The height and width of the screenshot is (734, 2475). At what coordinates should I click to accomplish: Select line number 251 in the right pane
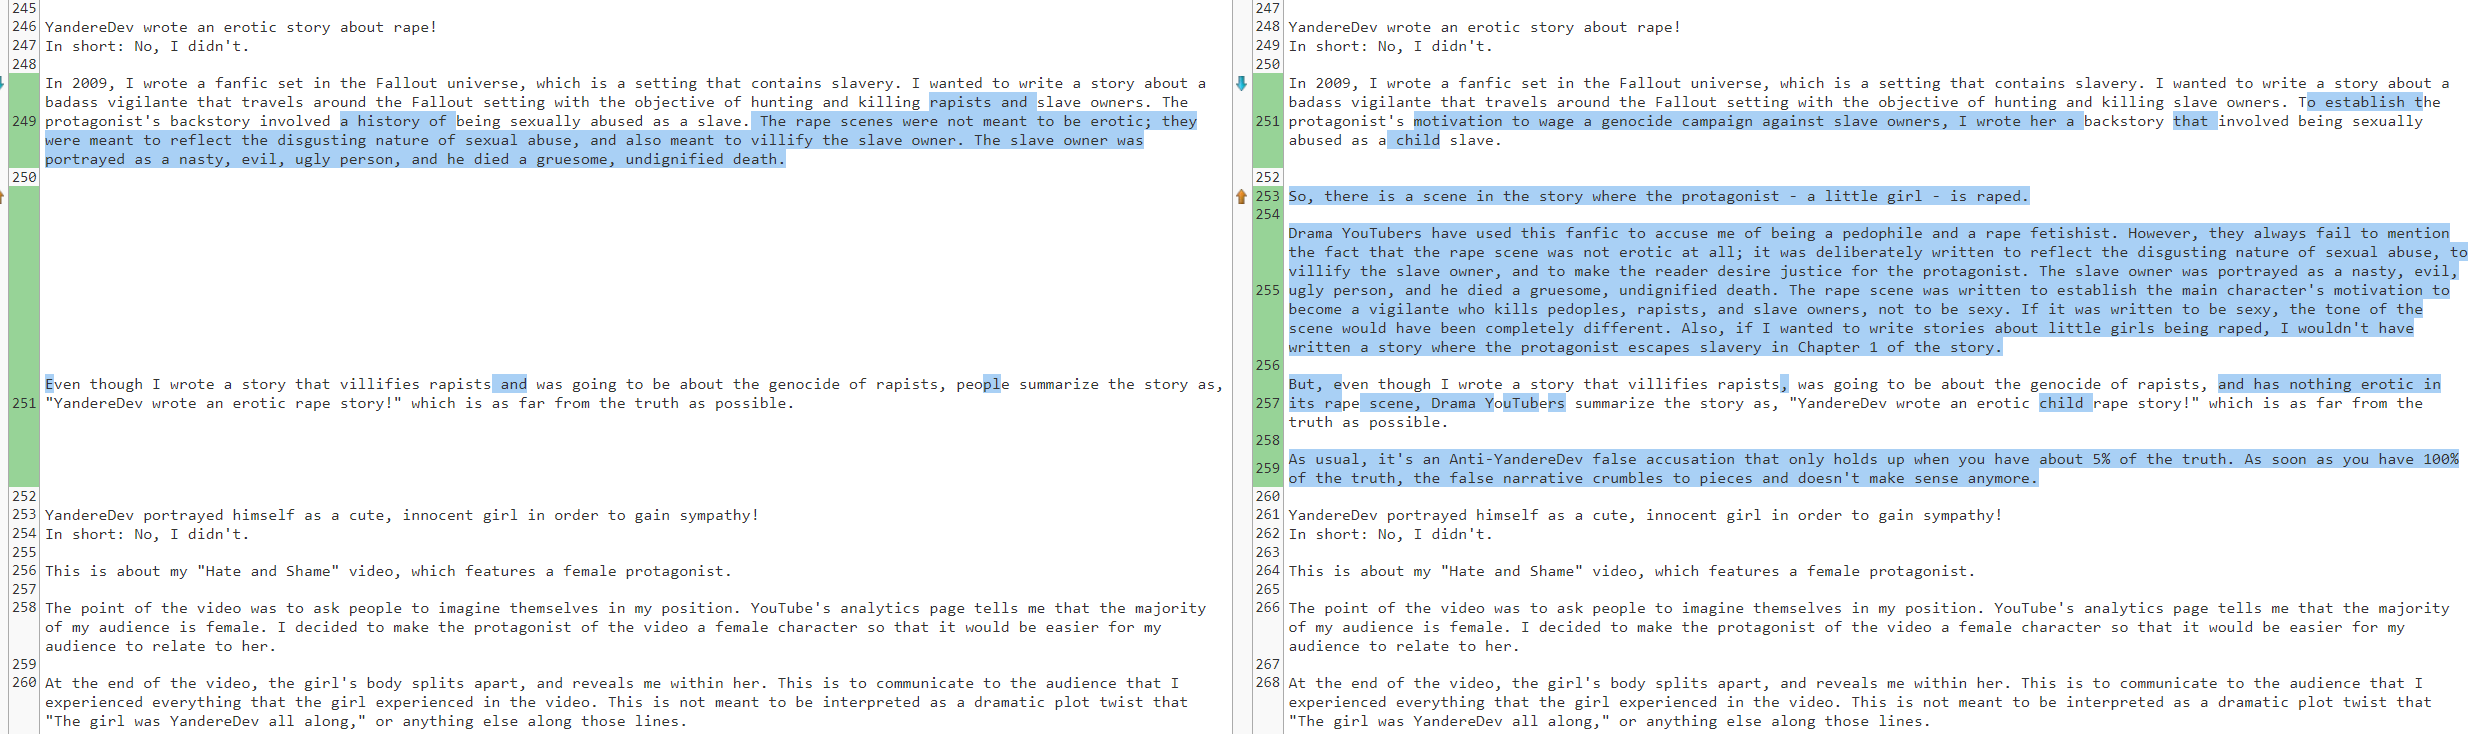(1267, 121)
